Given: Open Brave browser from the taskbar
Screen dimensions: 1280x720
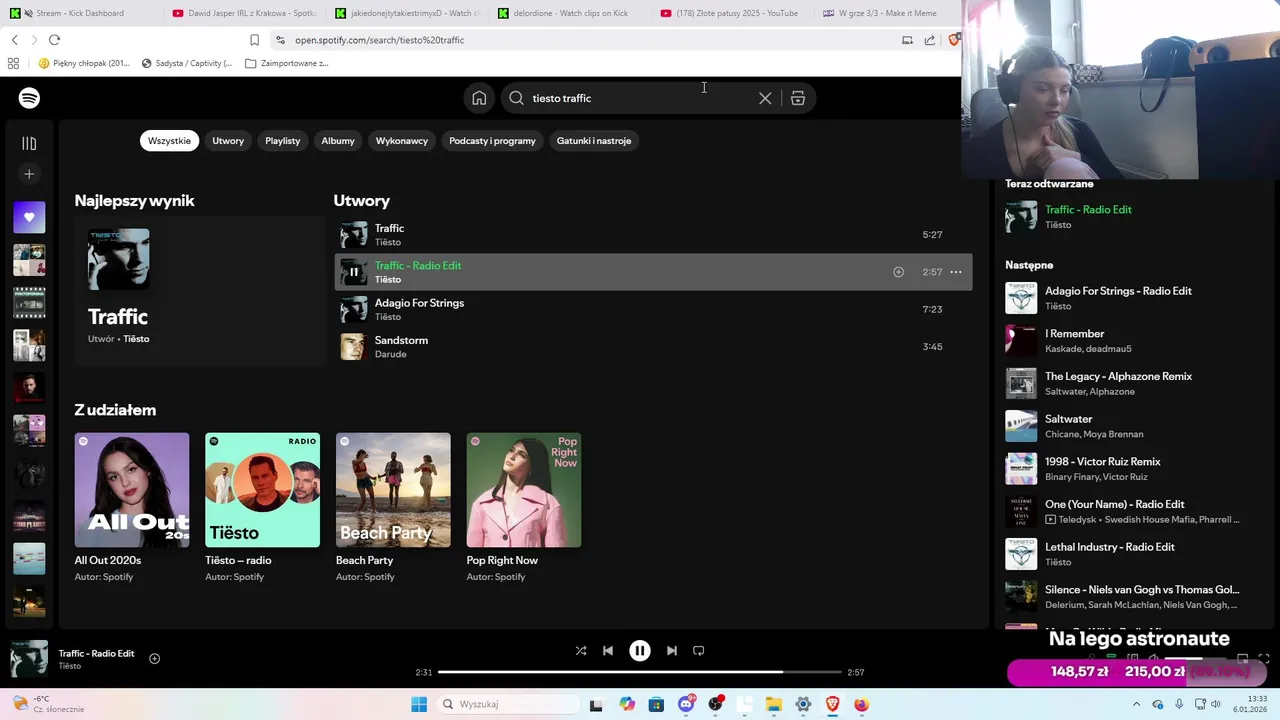Looking at the screenshot, I should [x=832, y=704].
